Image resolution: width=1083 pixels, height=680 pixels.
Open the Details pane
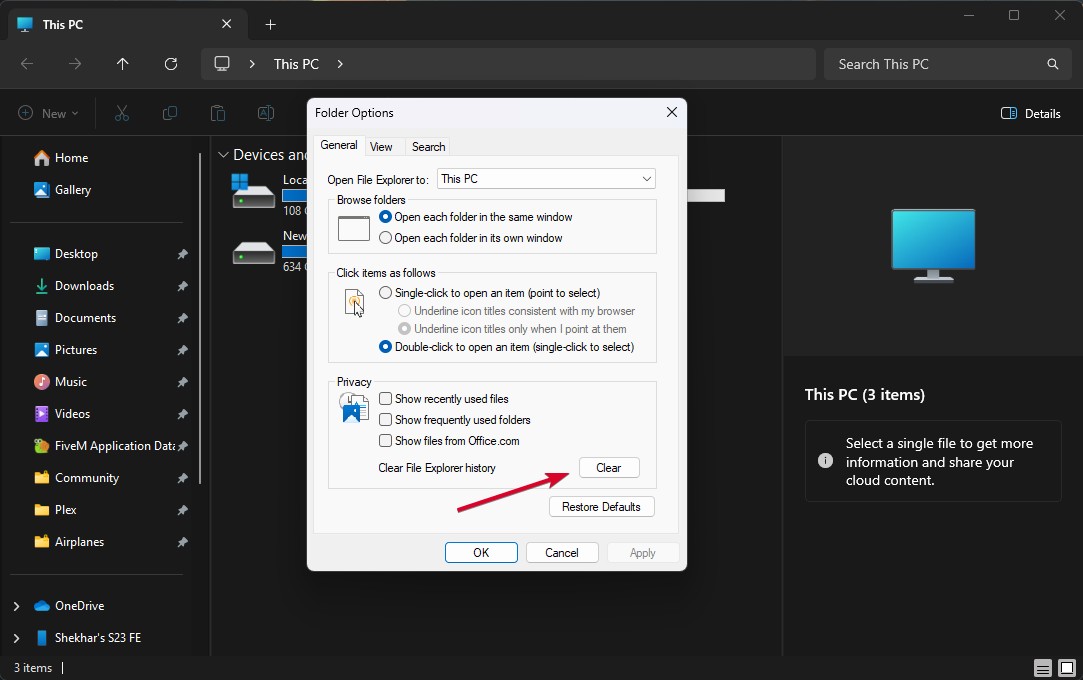coord(1030,113)
